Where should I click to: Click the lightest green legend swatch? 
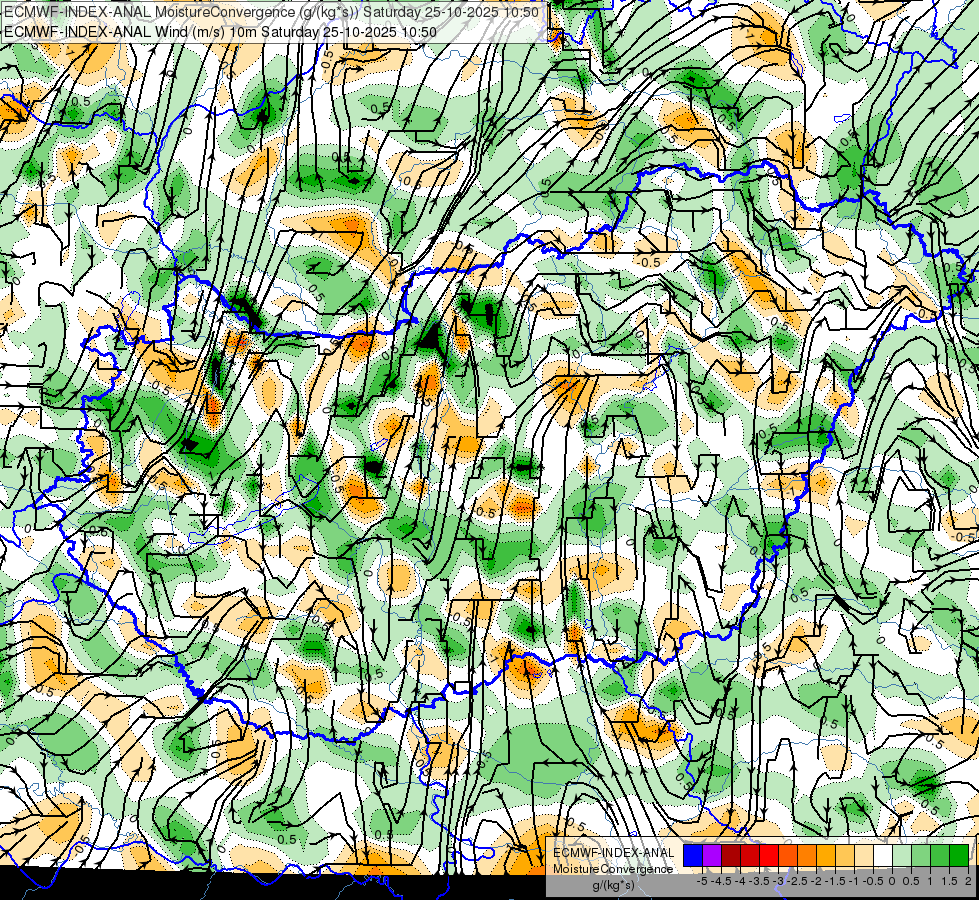tap(902, 856)
